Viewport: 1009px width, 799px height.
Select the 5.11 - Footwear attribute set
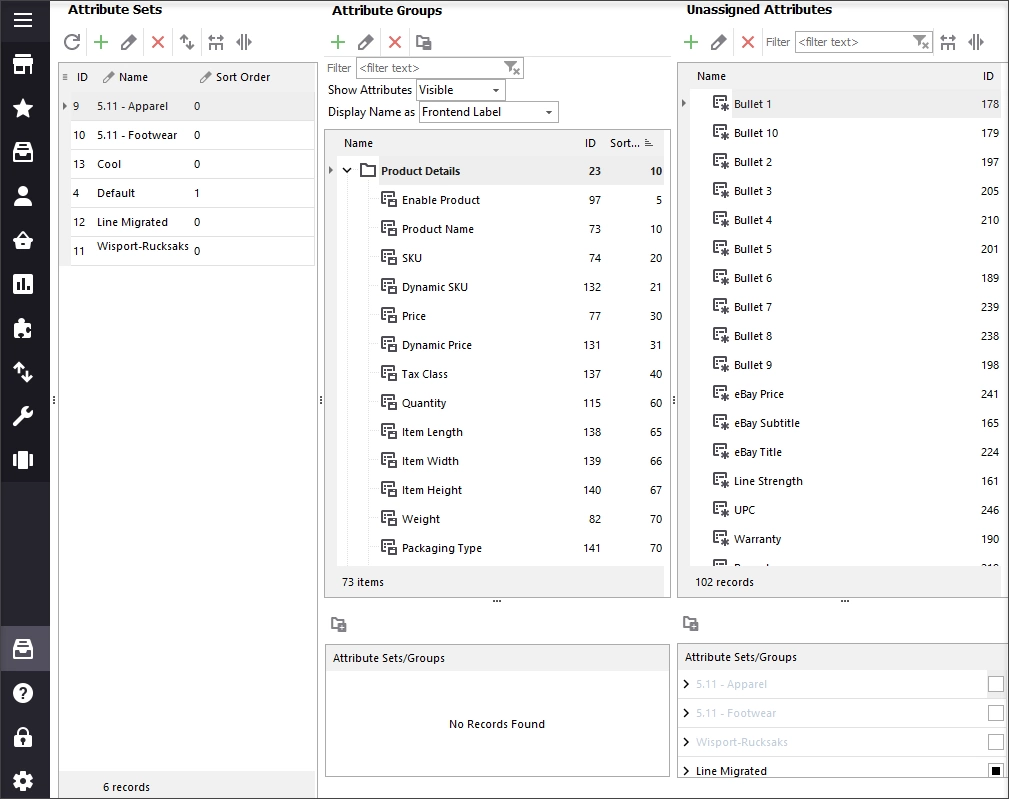[192, 135]
